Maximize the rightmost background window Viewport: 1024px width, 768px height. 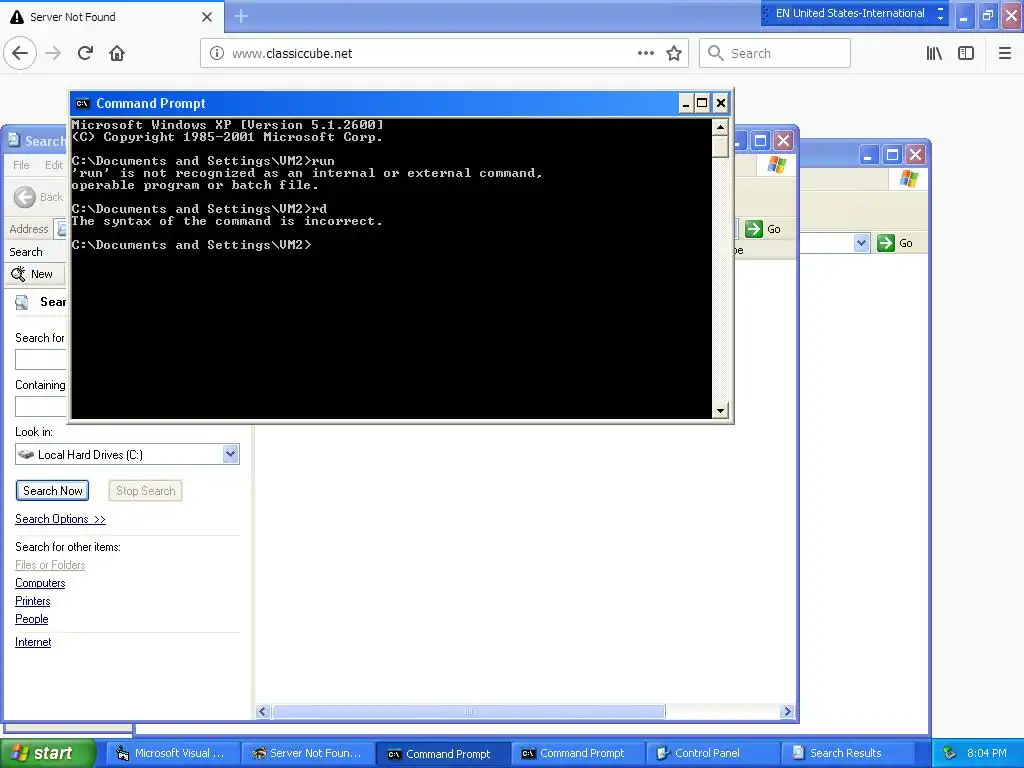click(892, 155)
